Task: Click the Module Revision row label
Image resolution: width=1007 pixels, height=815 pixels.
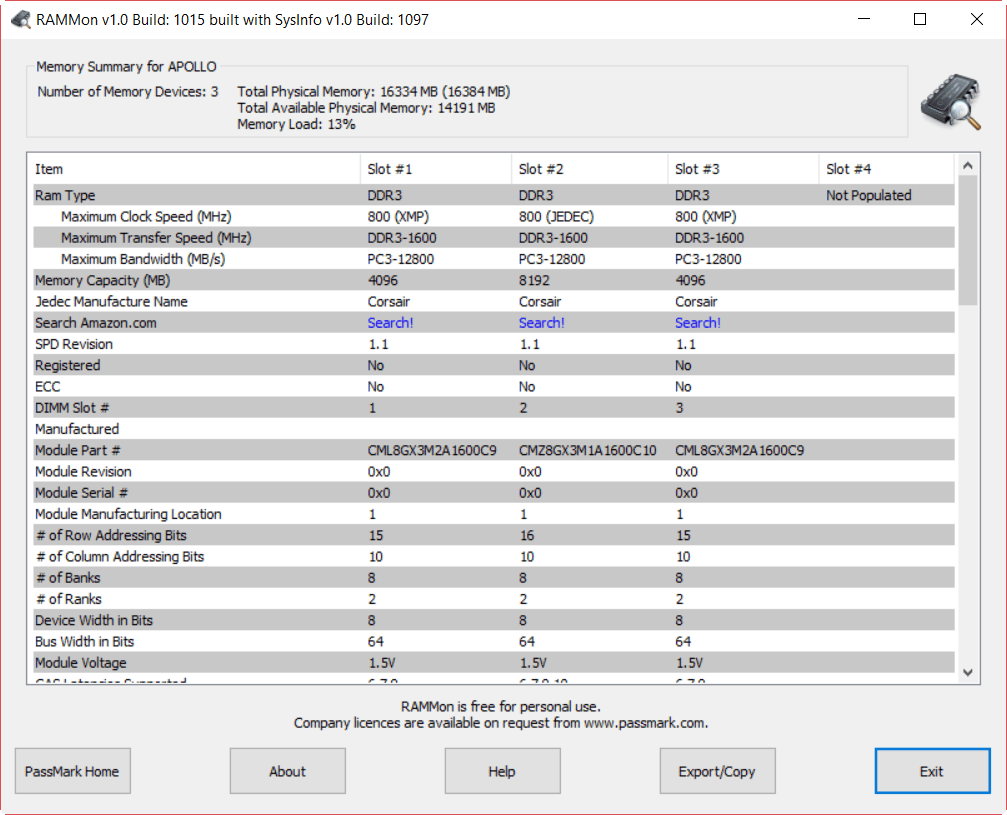Action: 83,471
